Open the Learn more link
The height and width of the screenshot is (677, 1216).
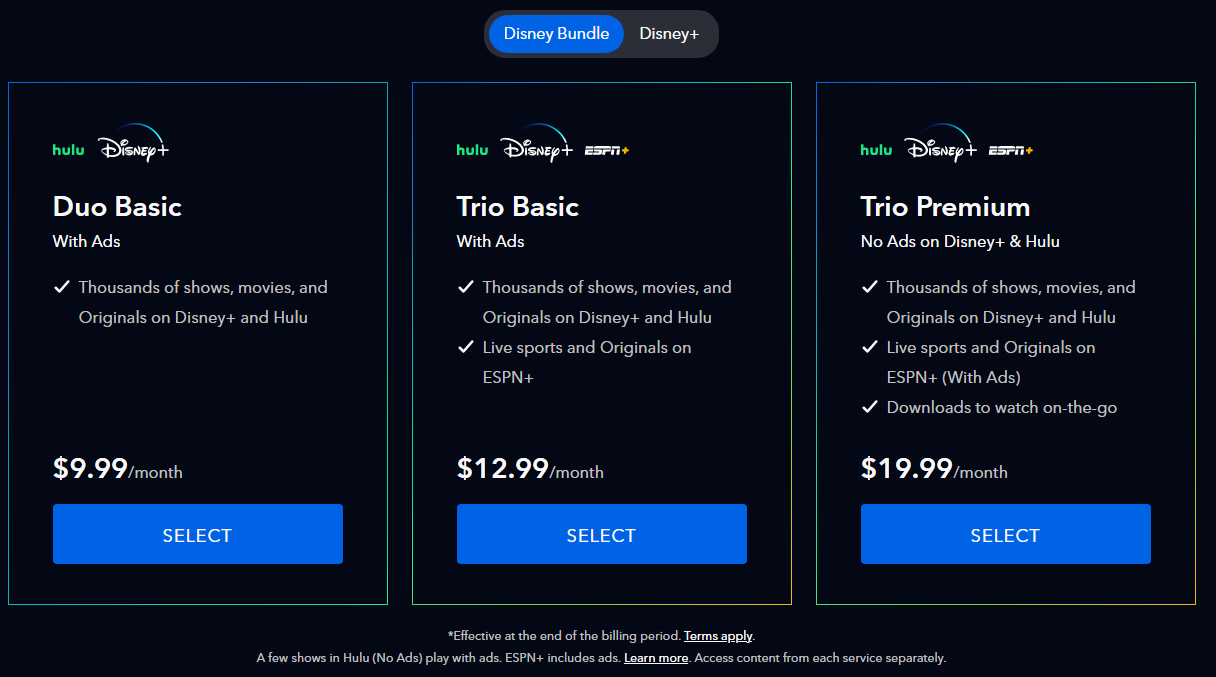[656, 658]
